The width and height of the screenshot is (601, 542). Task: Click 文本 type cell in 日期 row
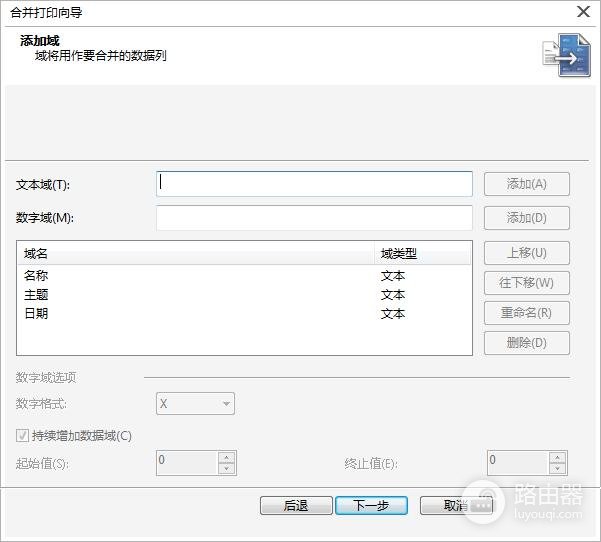pyautogui.click(x=393, y=314)
